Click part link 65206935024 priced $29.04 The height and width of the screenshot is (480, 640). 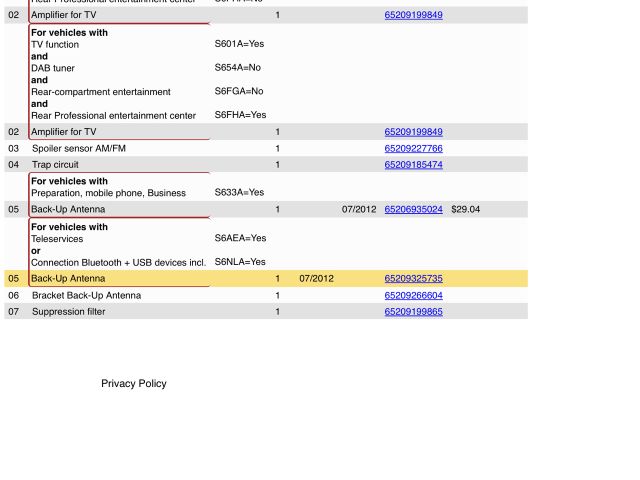click(x=413, y=210)
